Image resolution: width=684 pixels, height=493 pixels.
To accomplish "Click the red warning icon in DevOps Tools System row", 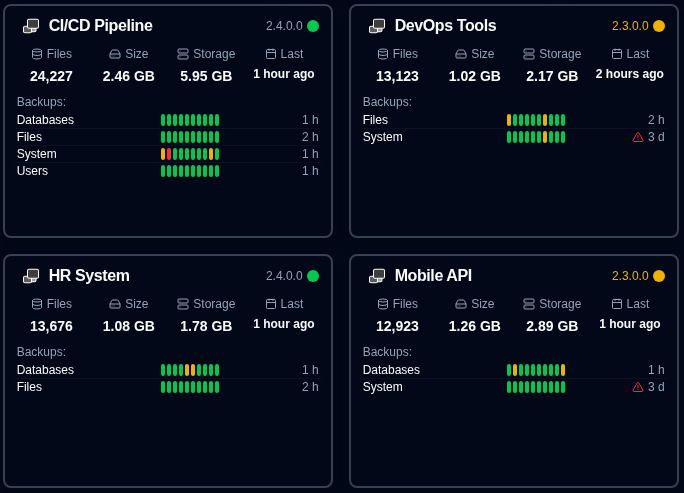I will (638, 137).
